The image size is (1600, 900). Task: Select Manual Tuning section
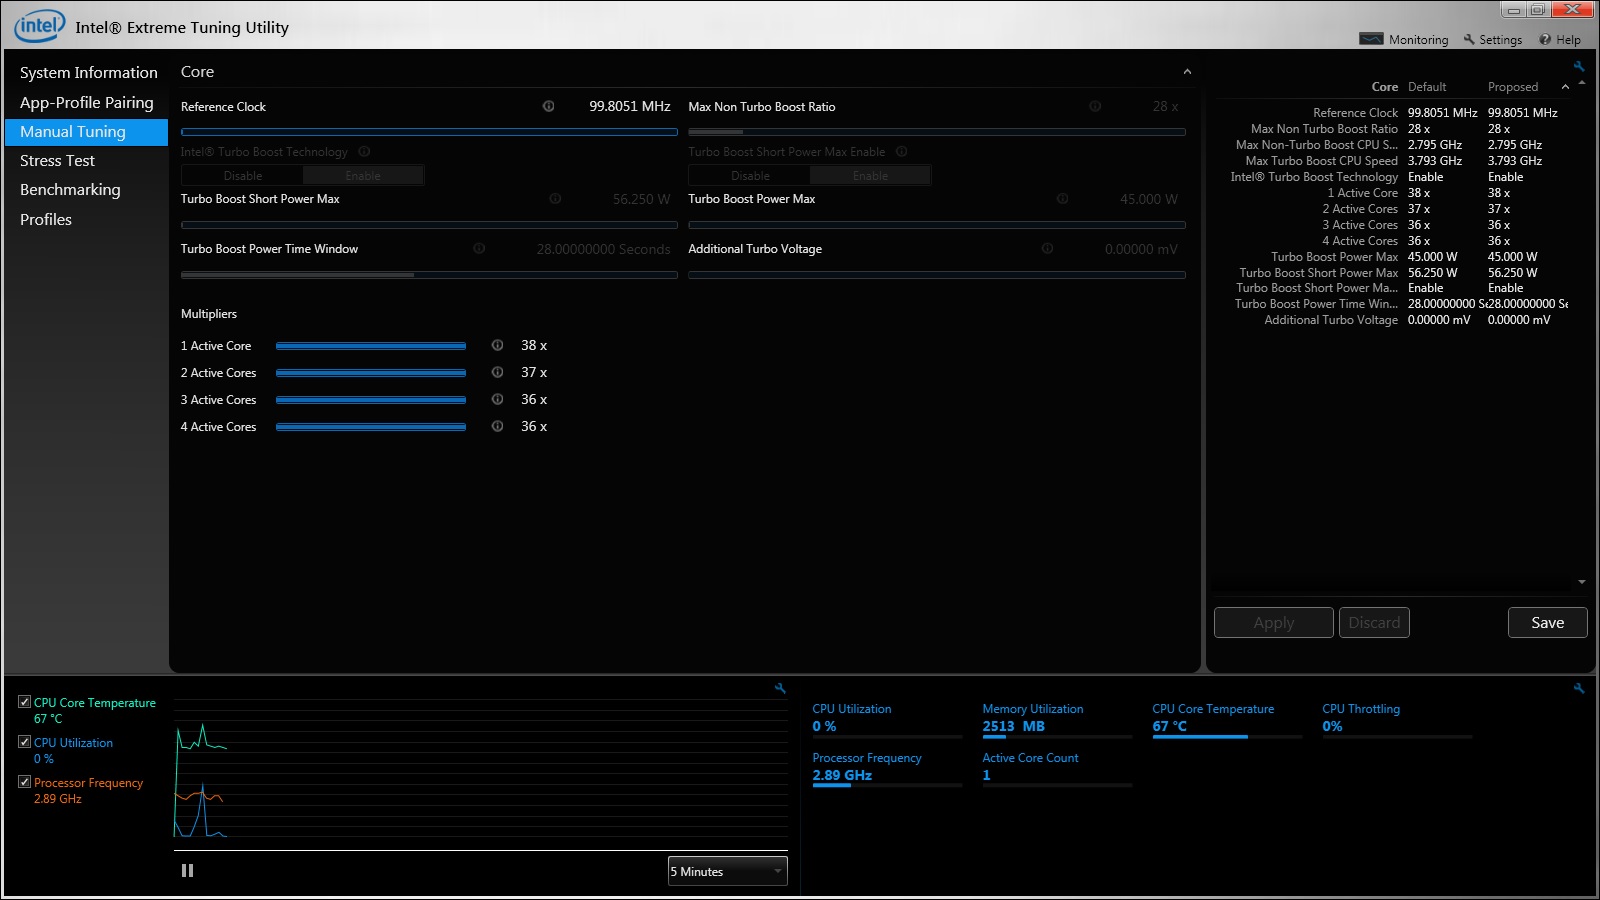[86, 132]
